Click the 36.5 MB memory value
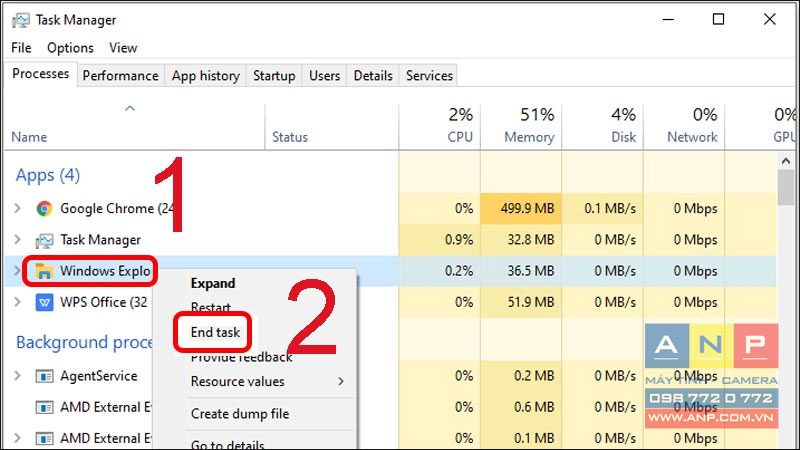800x450 pixels. 531,271
